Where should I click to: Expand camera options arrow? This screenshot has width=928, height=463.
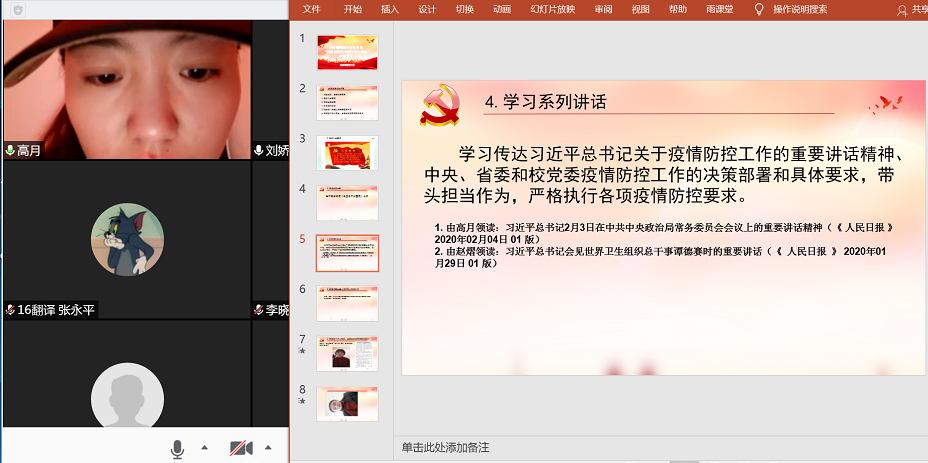pyautogui.click(x=267, y=448)
